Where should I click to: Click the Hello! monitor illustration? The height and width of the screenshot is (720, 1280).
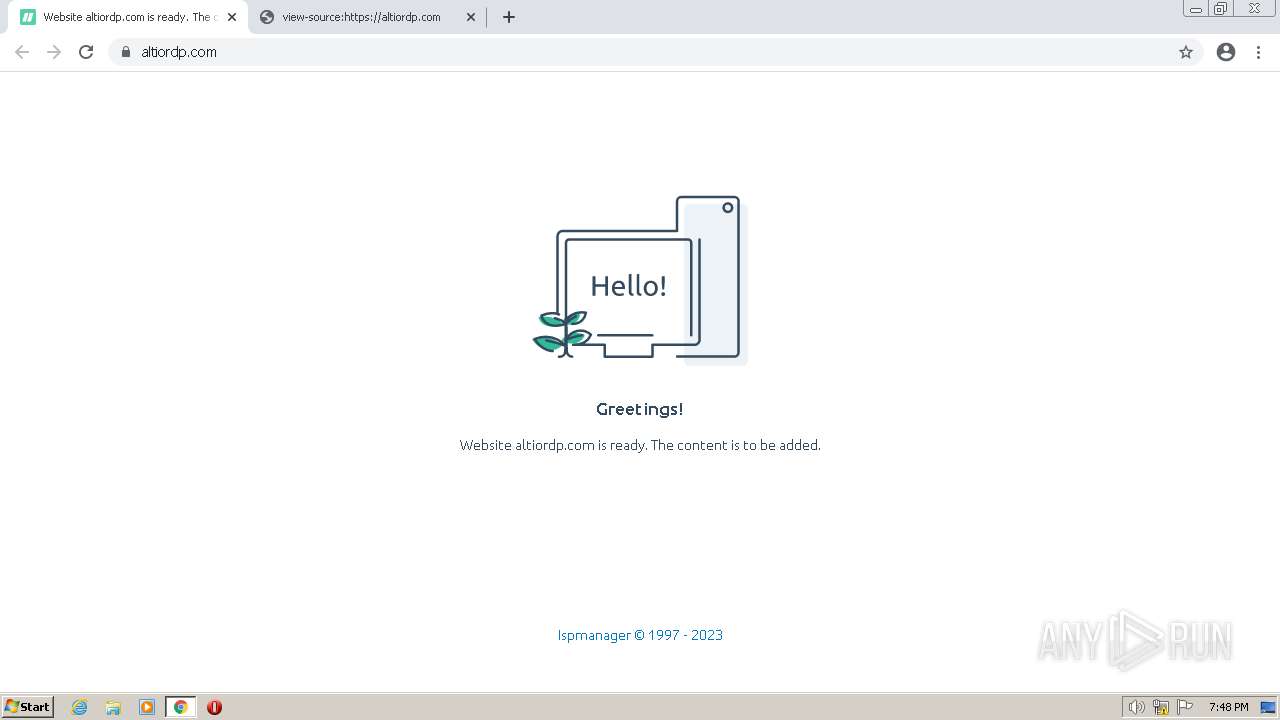click(x=640, y=280)
